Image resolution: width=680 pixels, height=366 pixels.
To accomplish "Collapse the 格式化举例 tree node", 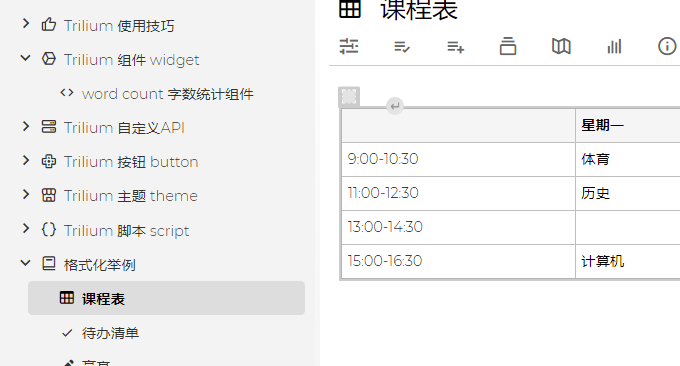I will point(26,263).
